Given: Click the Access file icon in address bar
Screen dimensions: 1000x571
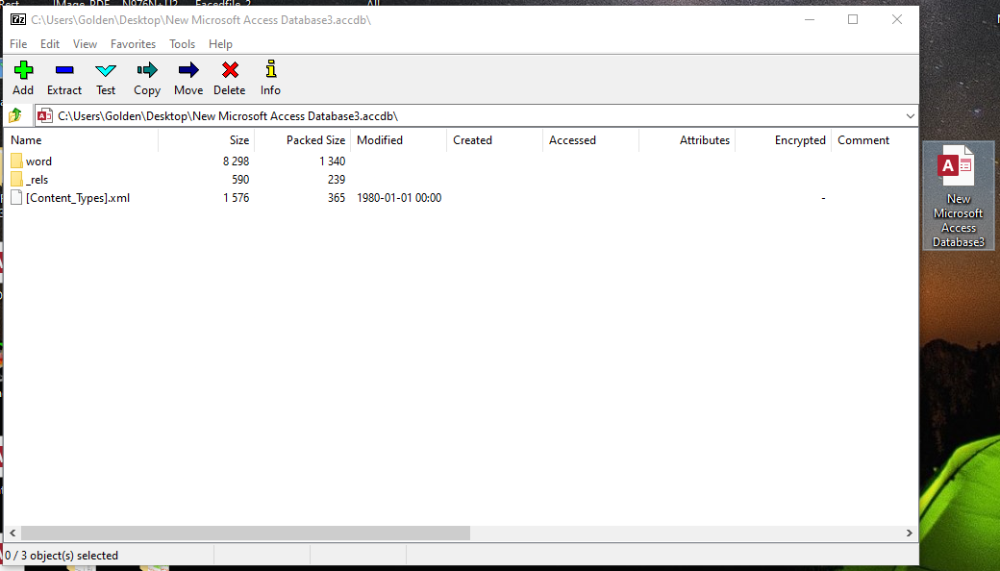Looking at the screenshot, I should click(45, 116).
